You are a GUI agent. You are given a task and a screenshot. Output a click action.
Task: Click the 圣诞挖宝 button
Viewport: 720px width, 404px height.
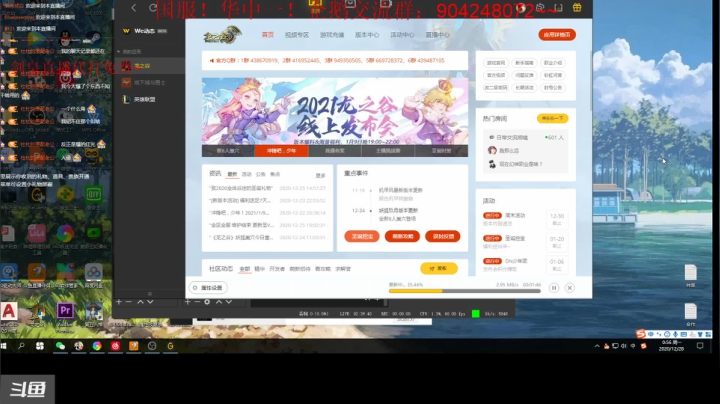[x=362, y=236]
